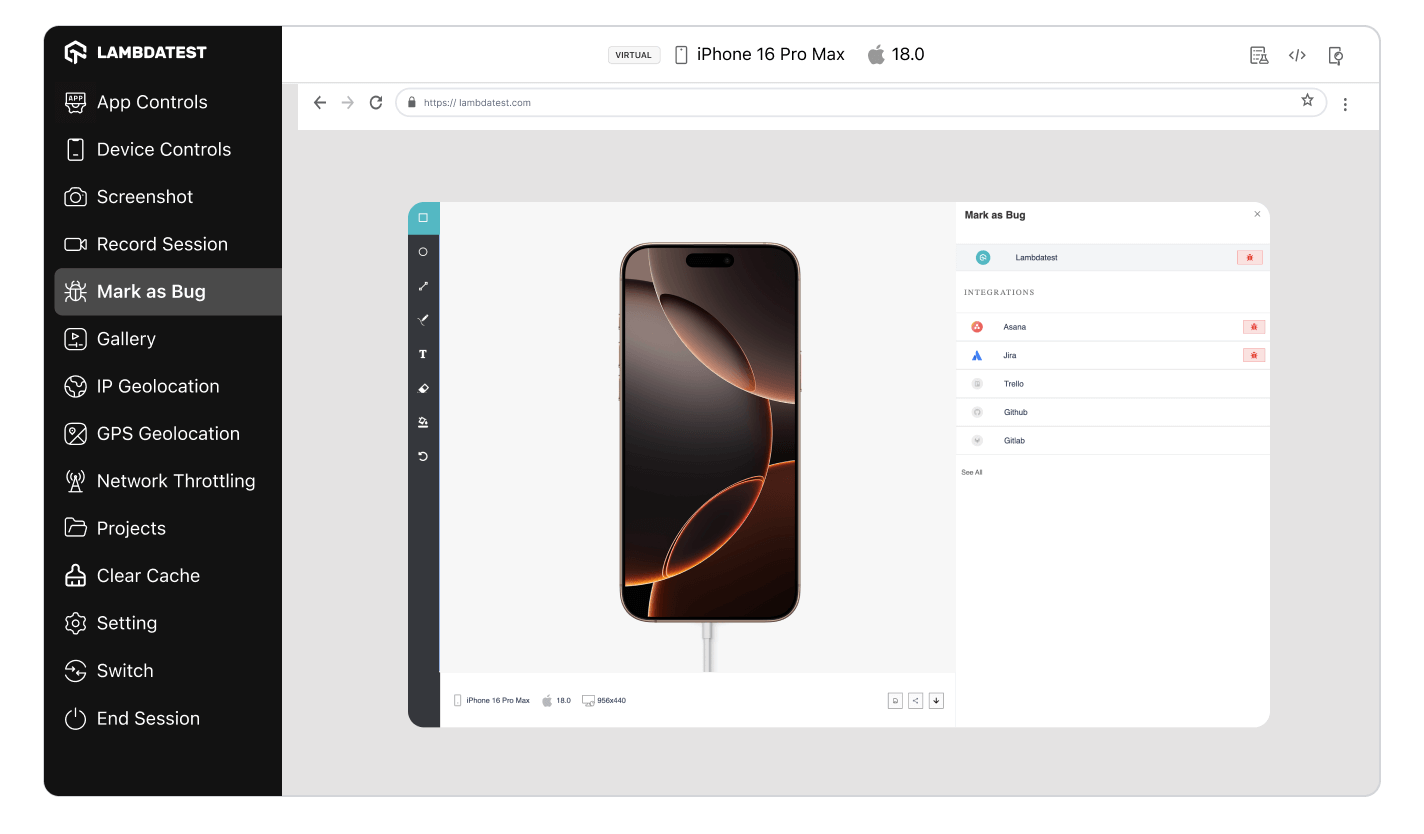Close the Mark as Bug panel
The width and height of the screenshot is (1424, 834).
point(1257,214)
